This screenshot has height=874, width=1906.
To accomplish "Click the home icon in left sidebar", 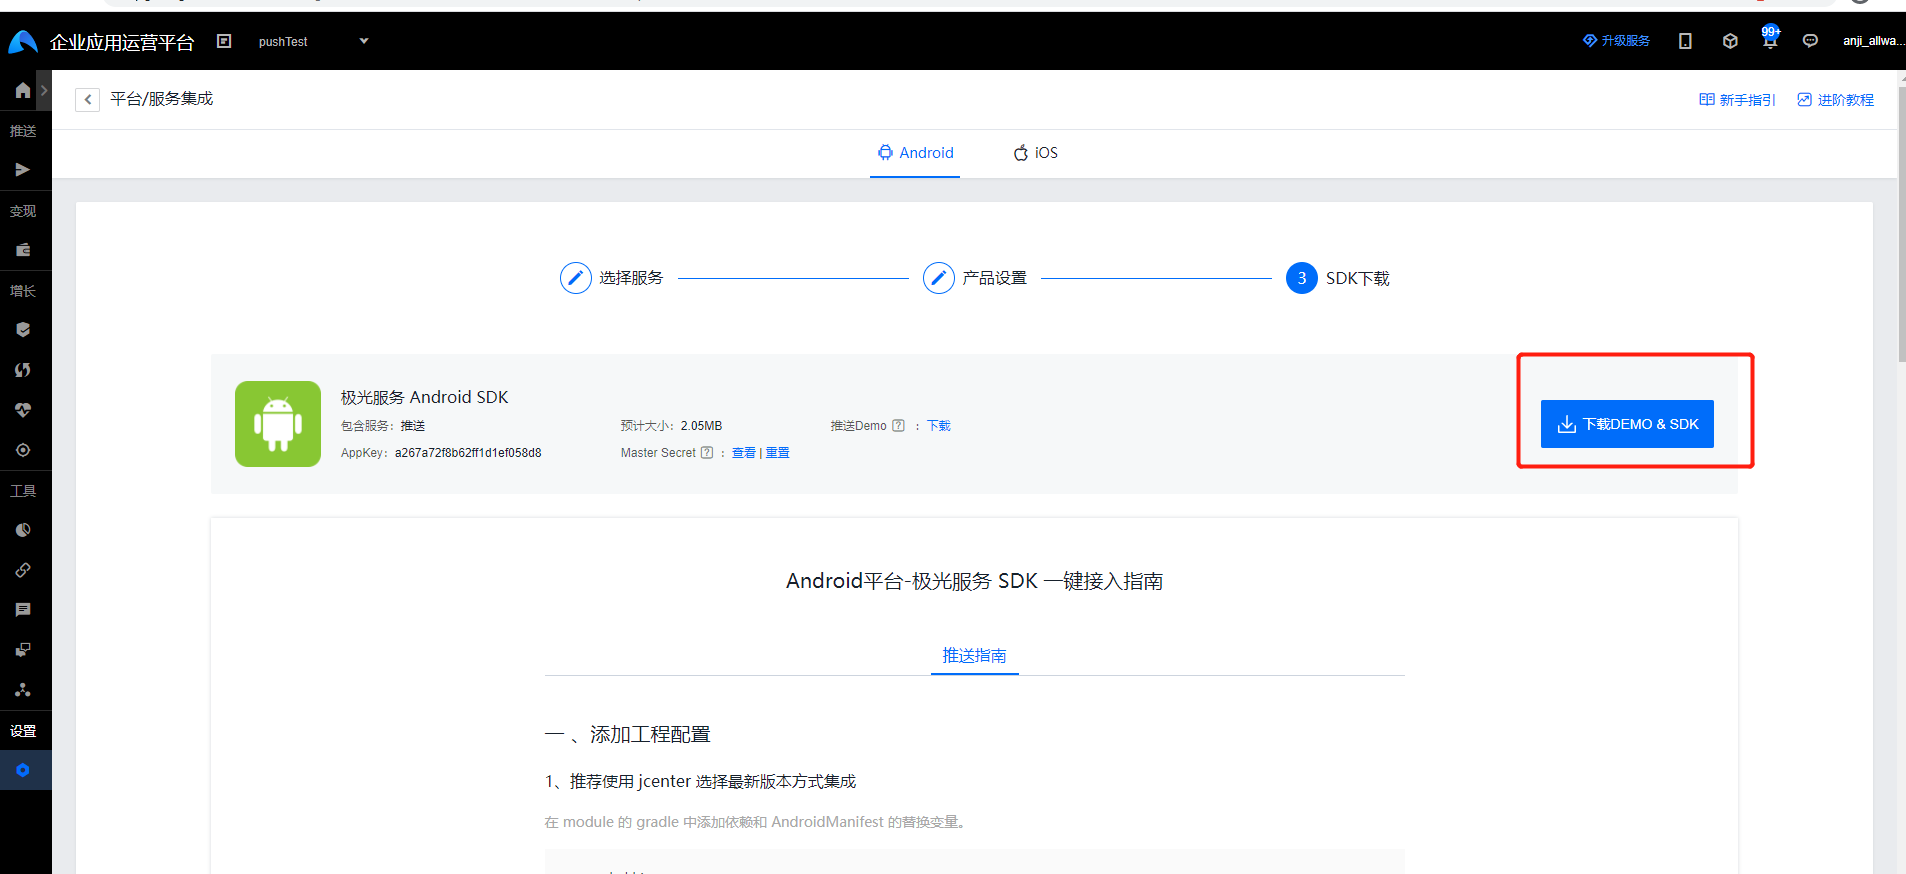I will click(22, 91).
